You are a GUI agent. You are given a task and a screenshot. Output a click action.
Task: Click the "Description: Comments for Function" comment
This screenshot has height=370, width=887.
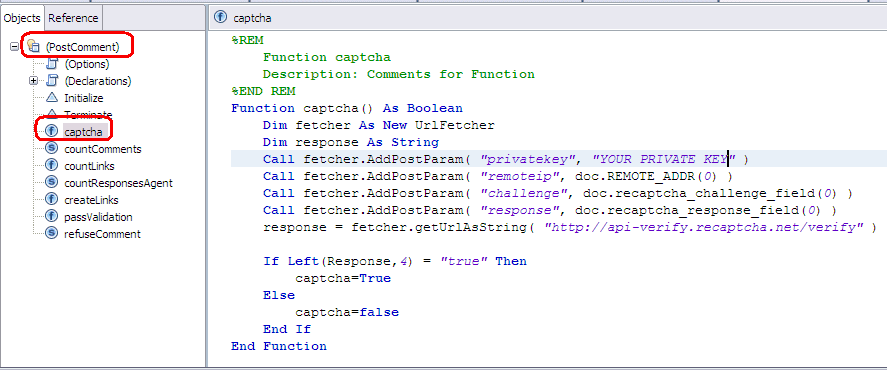coord(399,74)
